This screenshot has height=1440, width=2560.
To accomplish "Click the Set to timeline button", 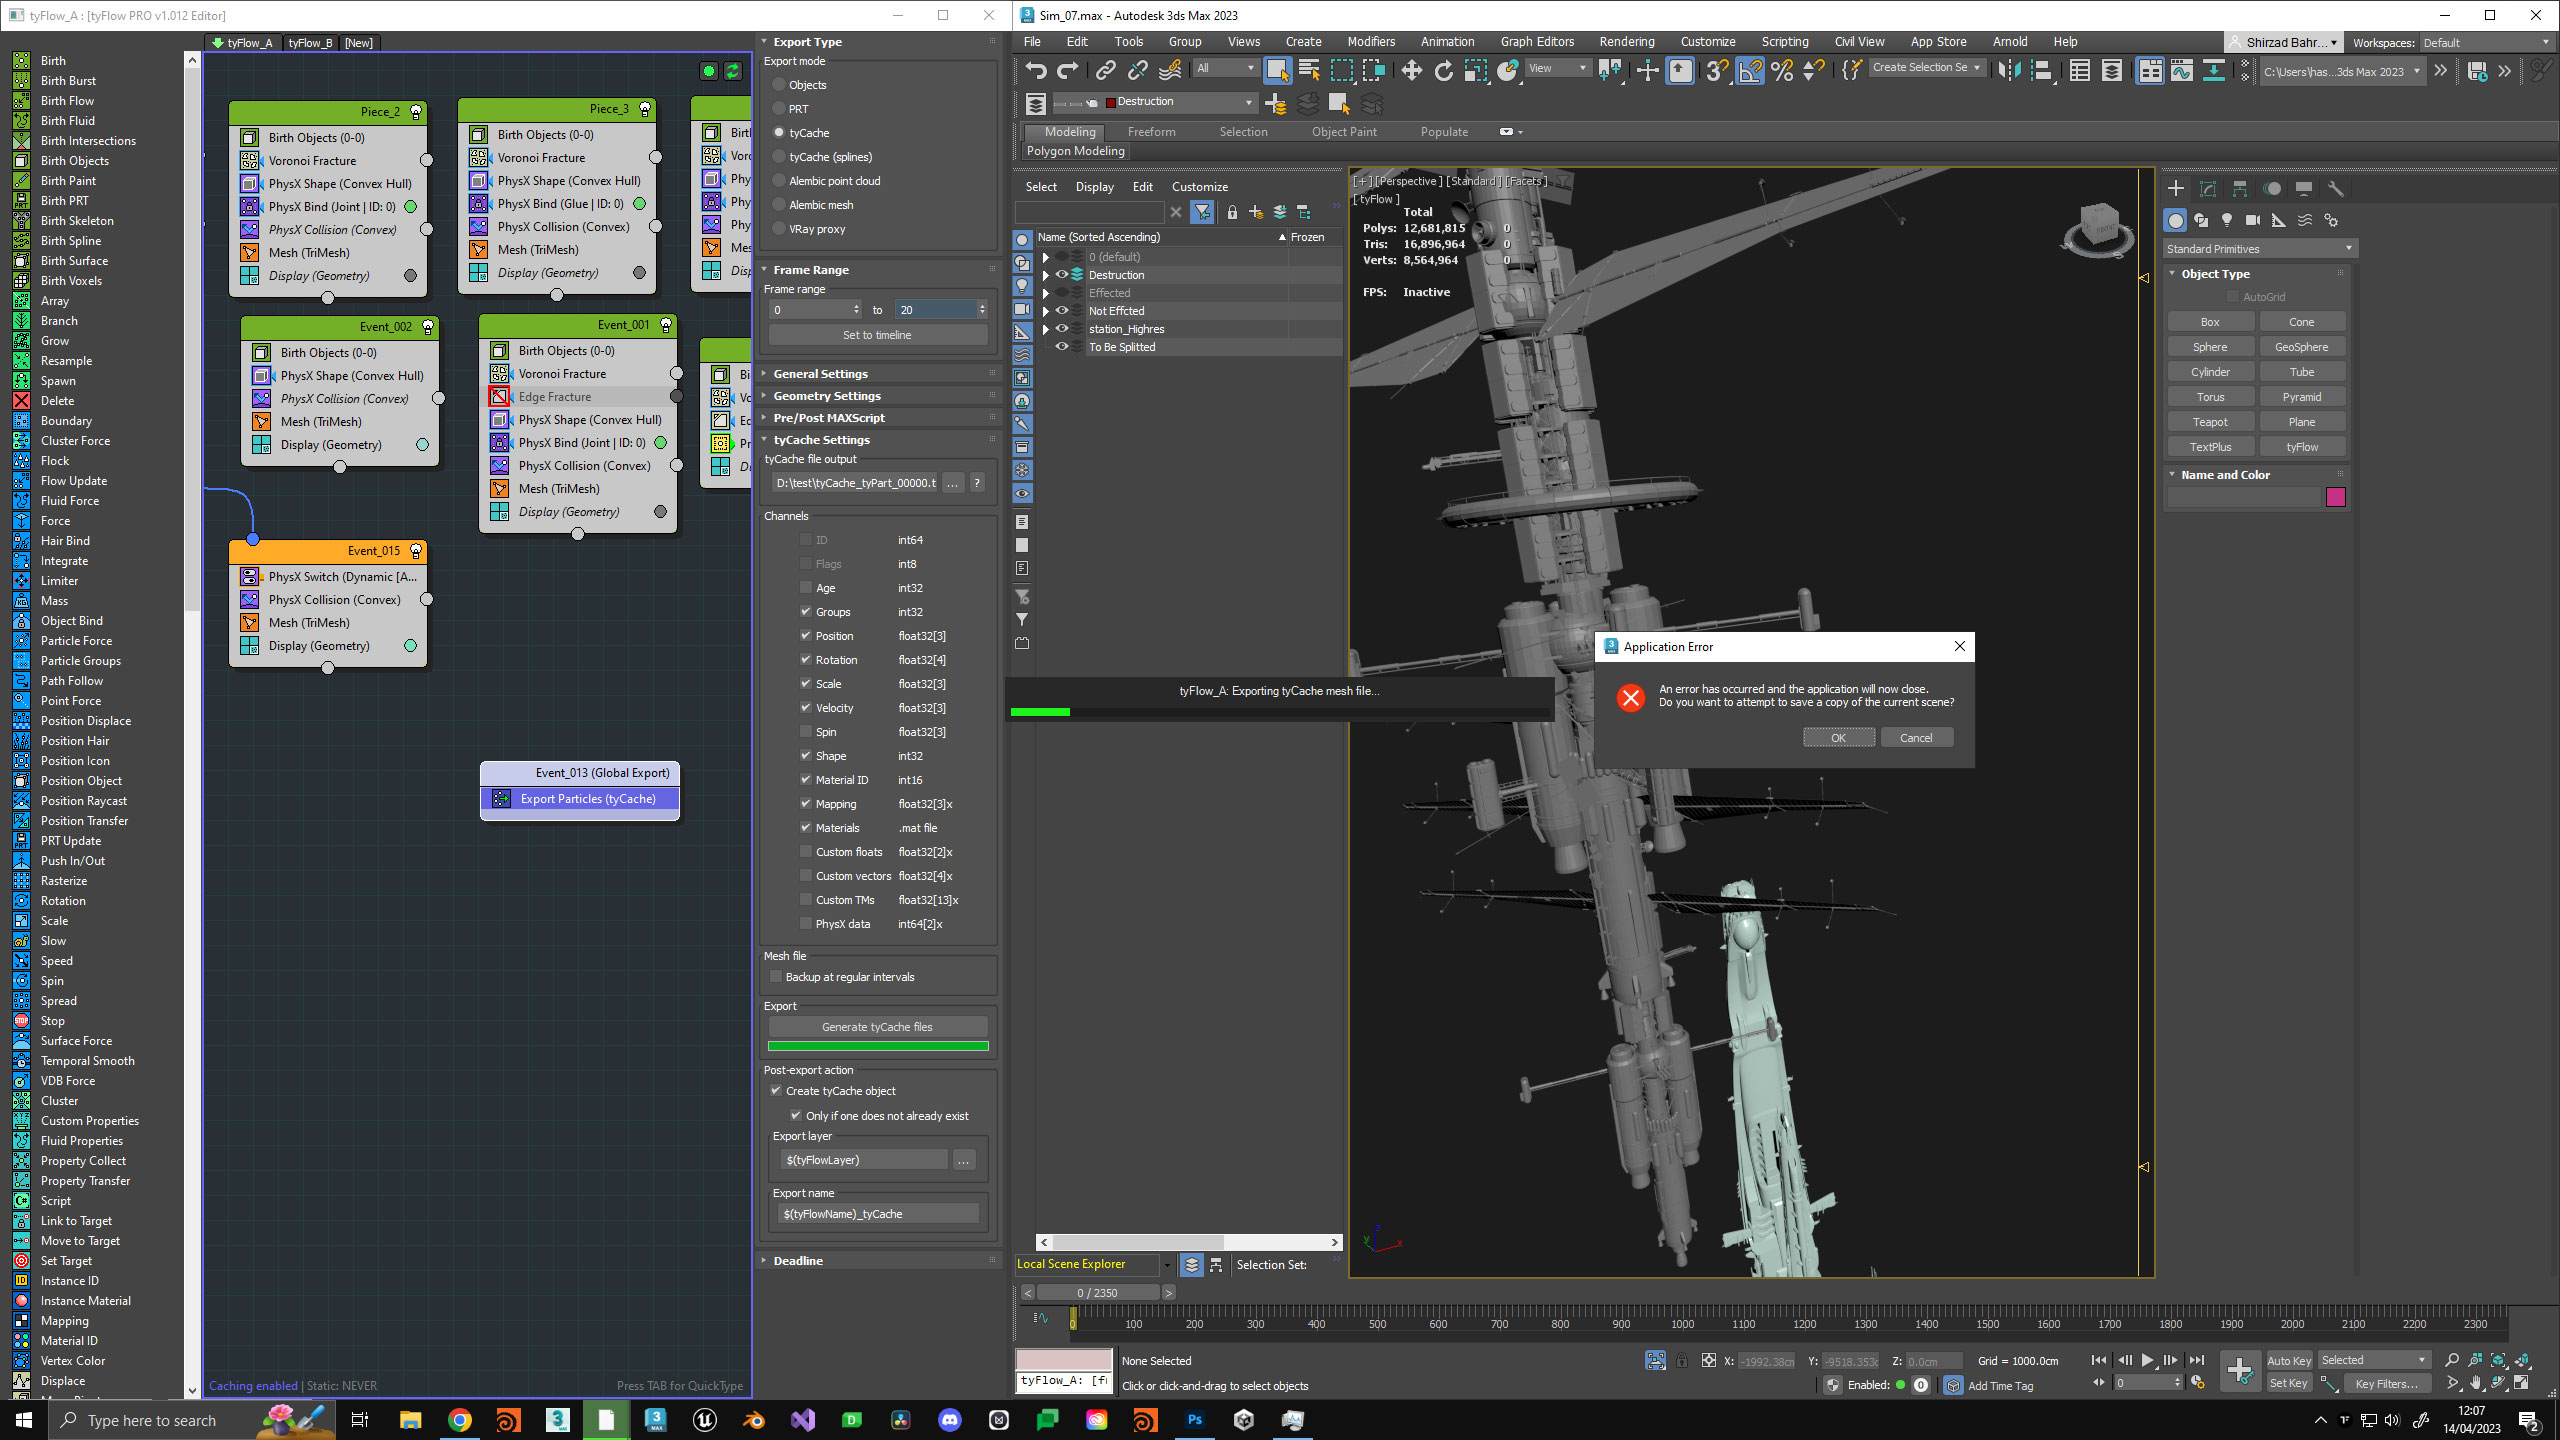I will pyautogui.click(x=877, y=335).
